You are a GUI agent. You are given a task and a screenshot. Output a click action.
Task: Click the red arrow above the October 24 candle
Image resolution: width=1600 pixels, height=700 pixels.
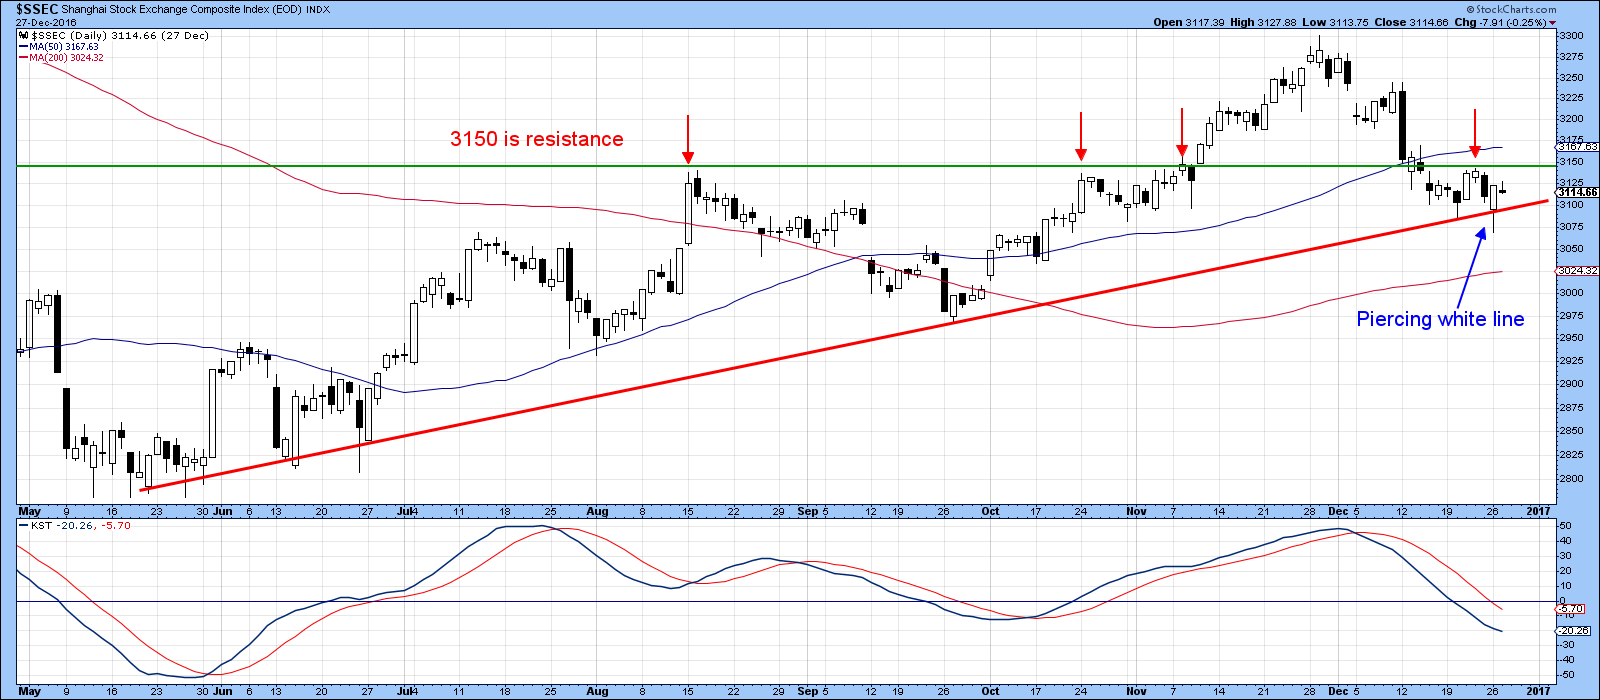point(1080,137)
